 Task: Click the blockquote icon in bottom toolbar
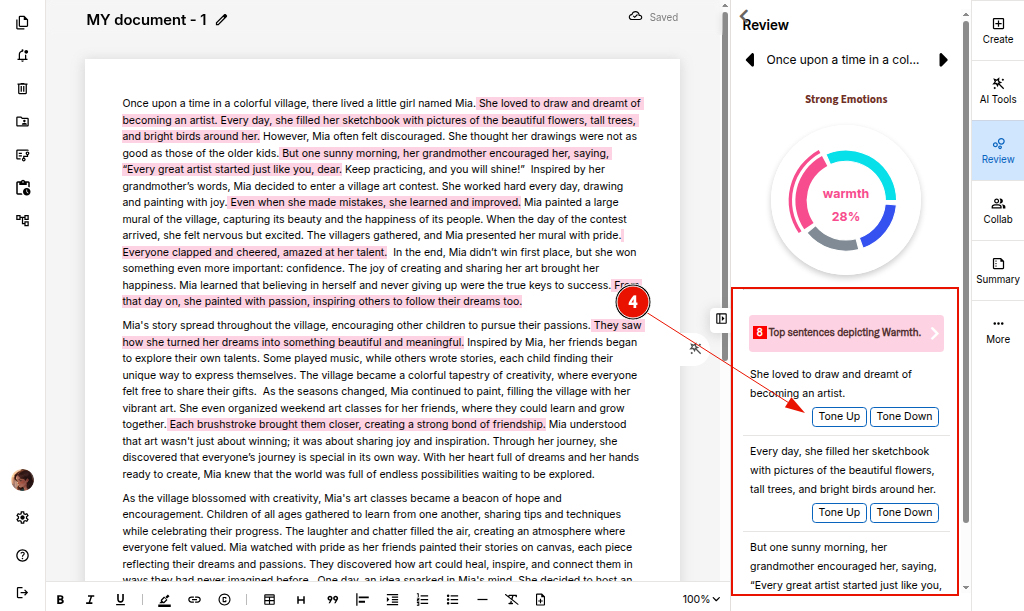click(332, 600)
